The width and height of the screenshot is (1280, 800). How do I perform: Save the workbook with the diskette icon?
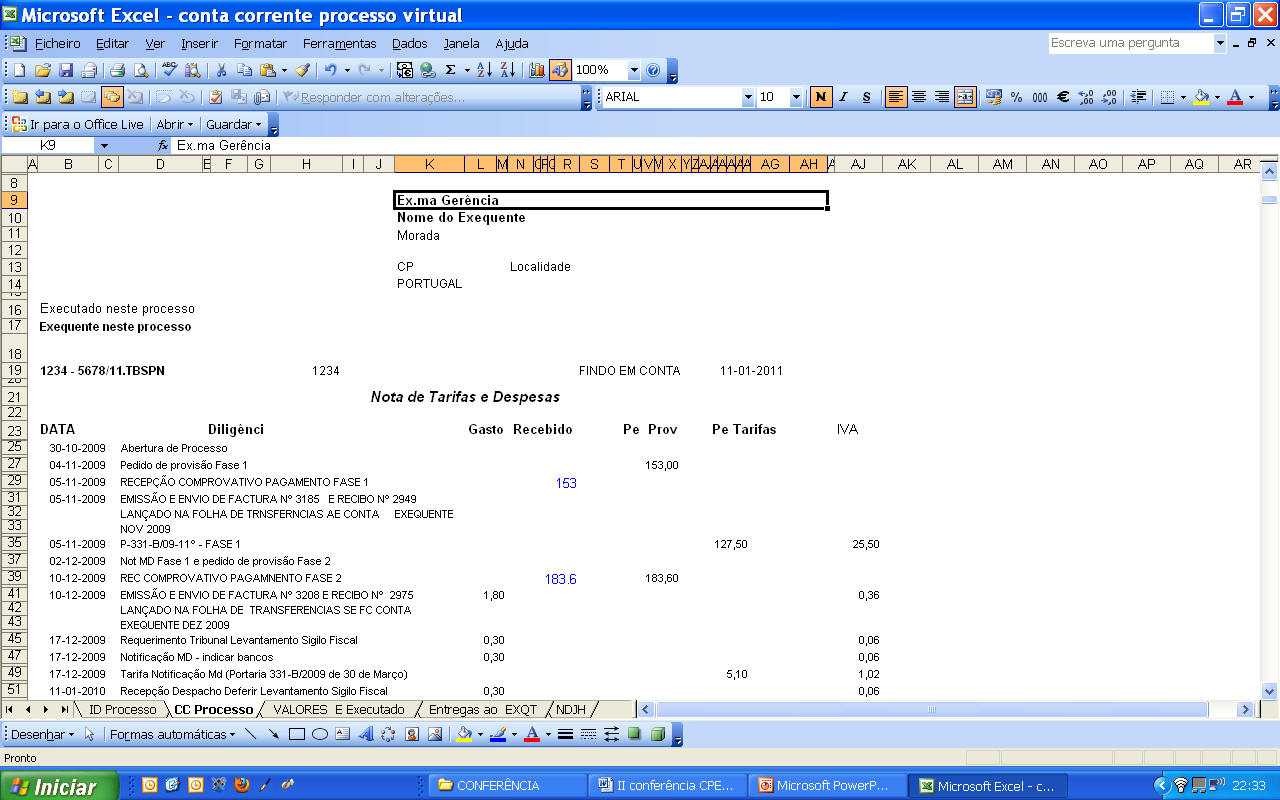(x=66, y=70)
